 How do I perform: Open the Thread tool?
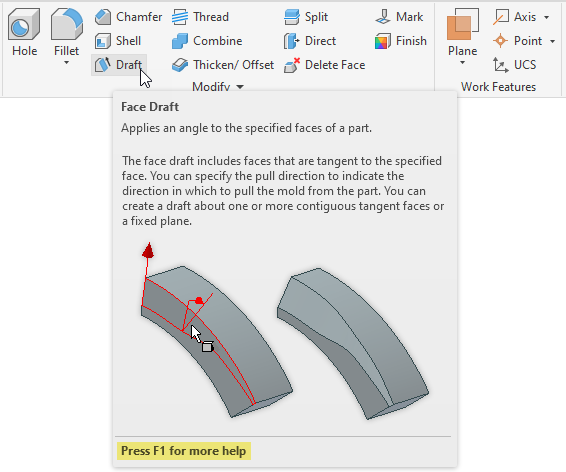pyautogui.click(x=200, y=17)
